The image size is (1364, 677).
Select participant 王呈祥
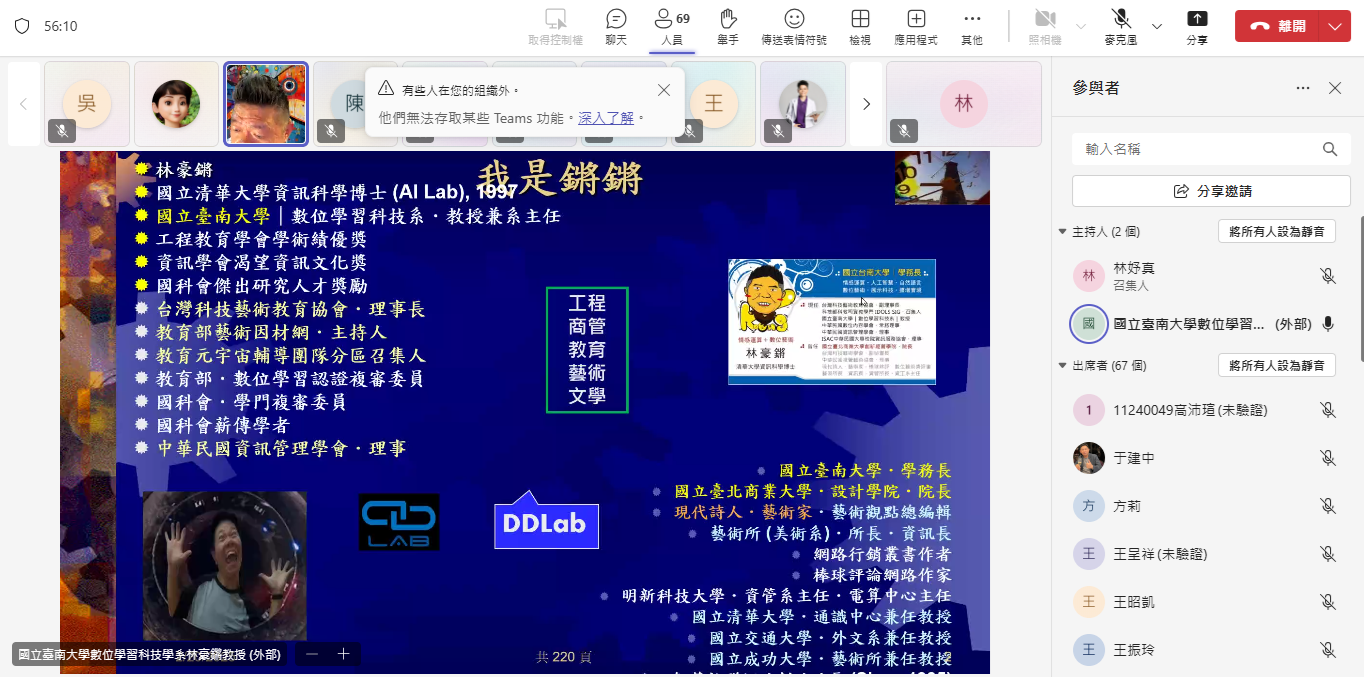1207,554
